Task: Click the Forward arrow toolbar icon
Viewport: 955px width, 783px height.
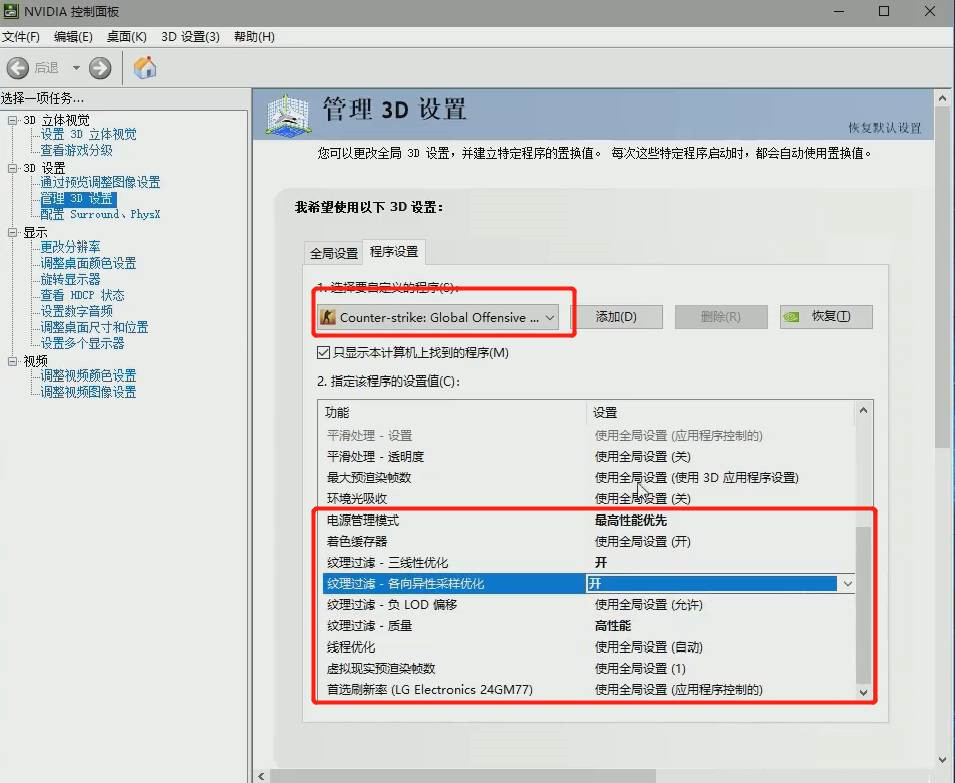Action: [x=100, y=68]
